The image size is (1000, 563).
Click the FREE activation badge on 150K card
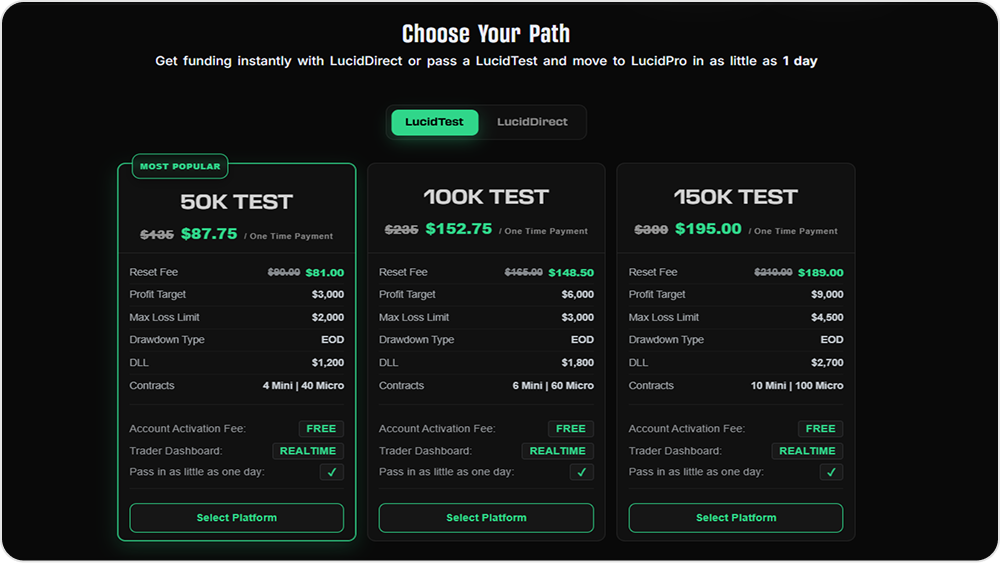coord(820,428)
